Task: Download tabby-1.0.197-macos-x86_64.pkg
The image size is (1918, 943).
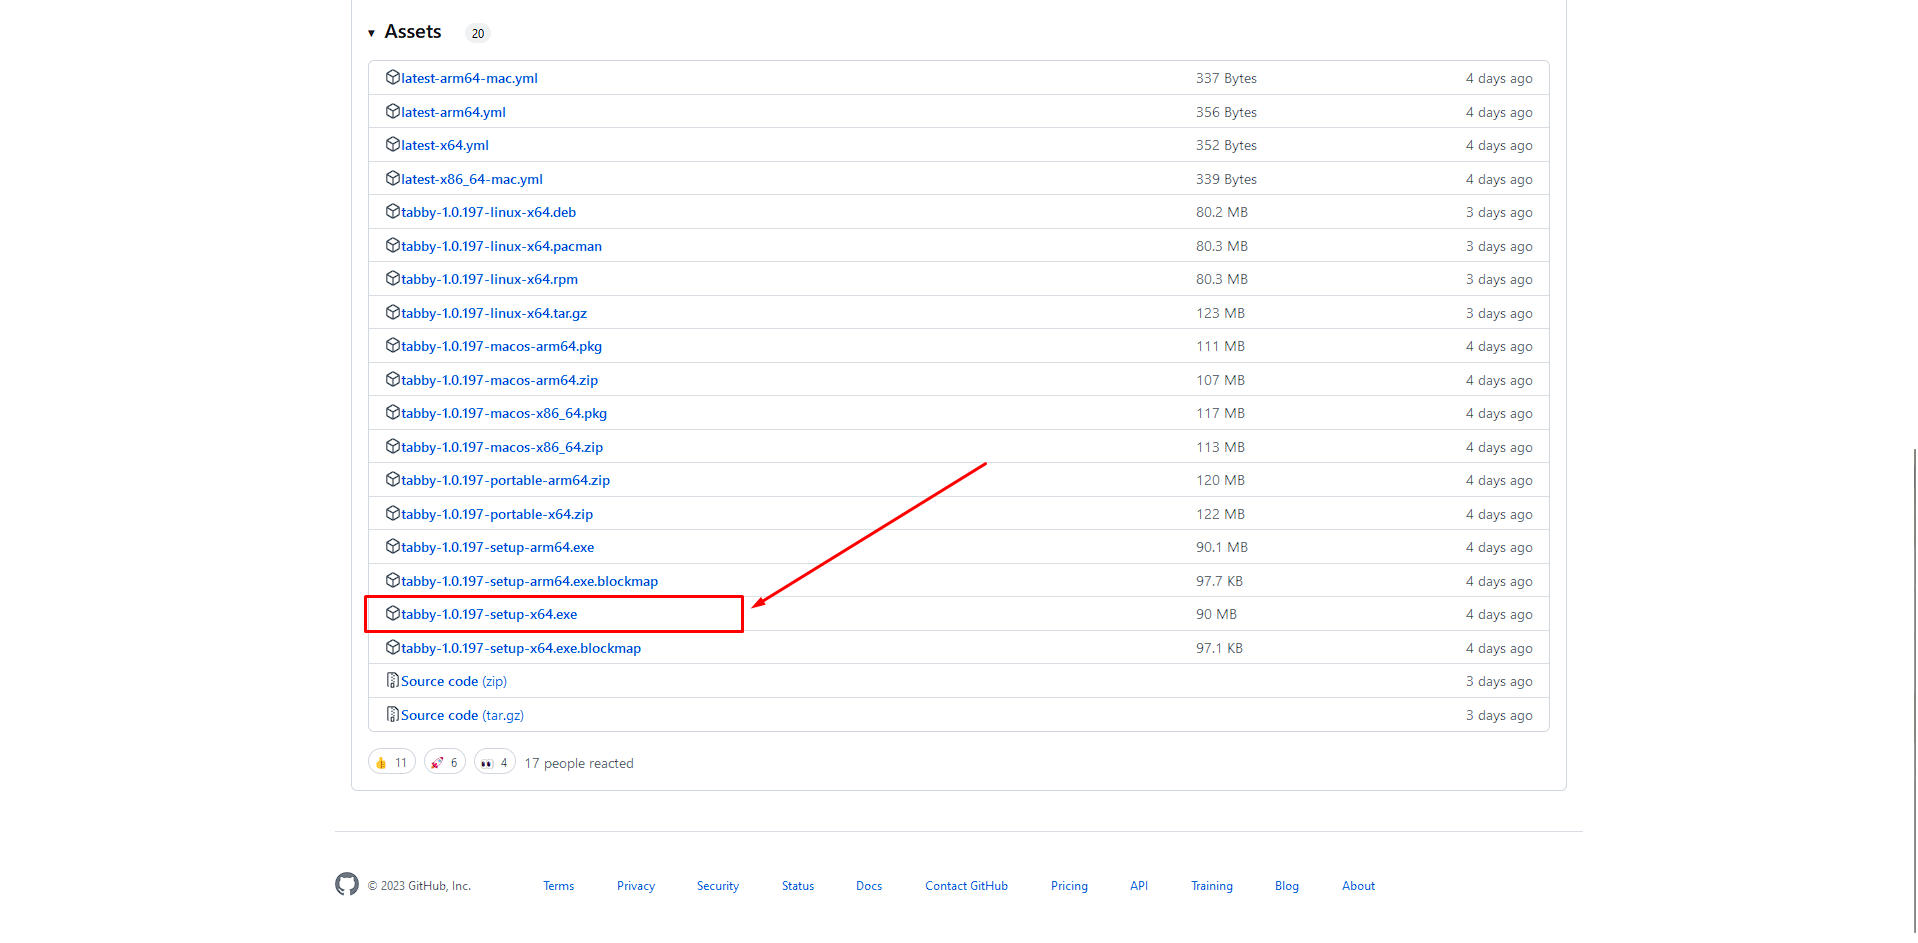Action: pyautogui.click(x=504, y=413)
